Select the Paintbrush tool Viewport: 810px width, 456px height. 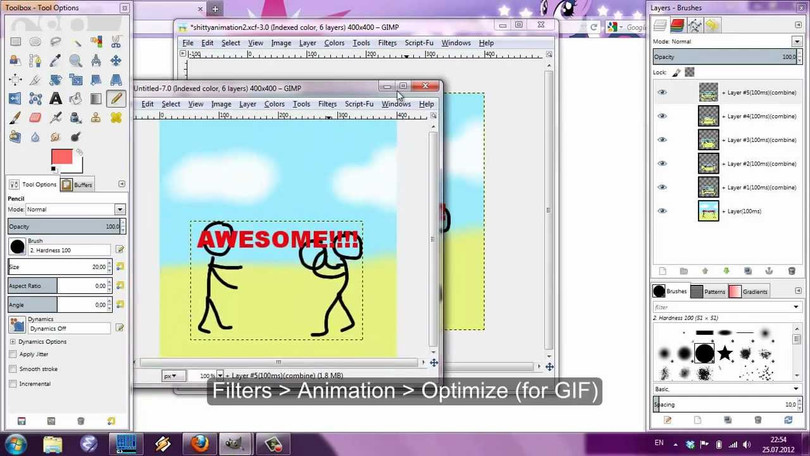click(x=15, y=117)
